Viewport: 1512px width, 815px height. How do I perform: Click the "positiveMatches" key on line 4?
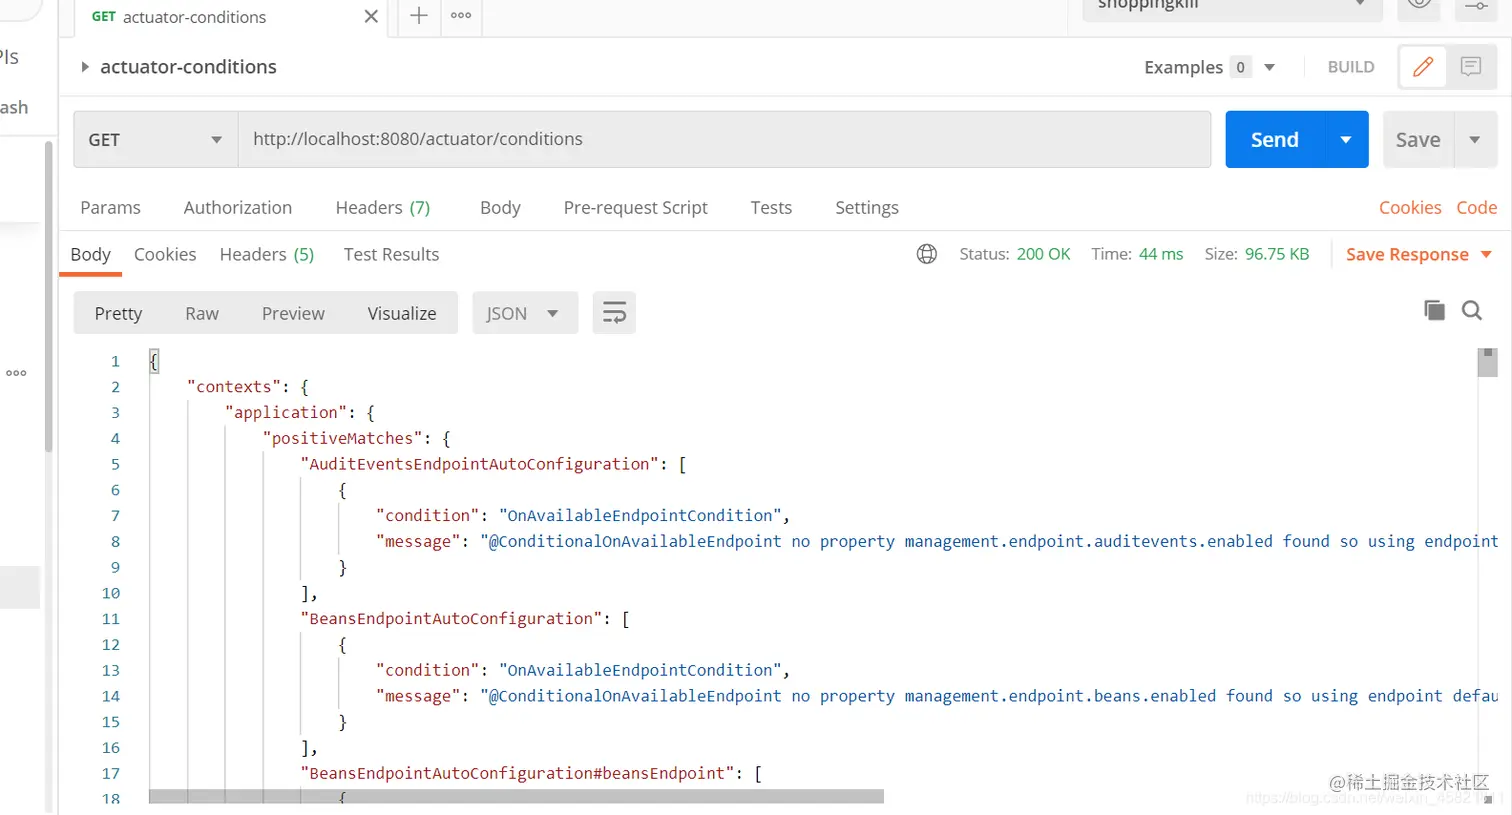pos(343,438)
